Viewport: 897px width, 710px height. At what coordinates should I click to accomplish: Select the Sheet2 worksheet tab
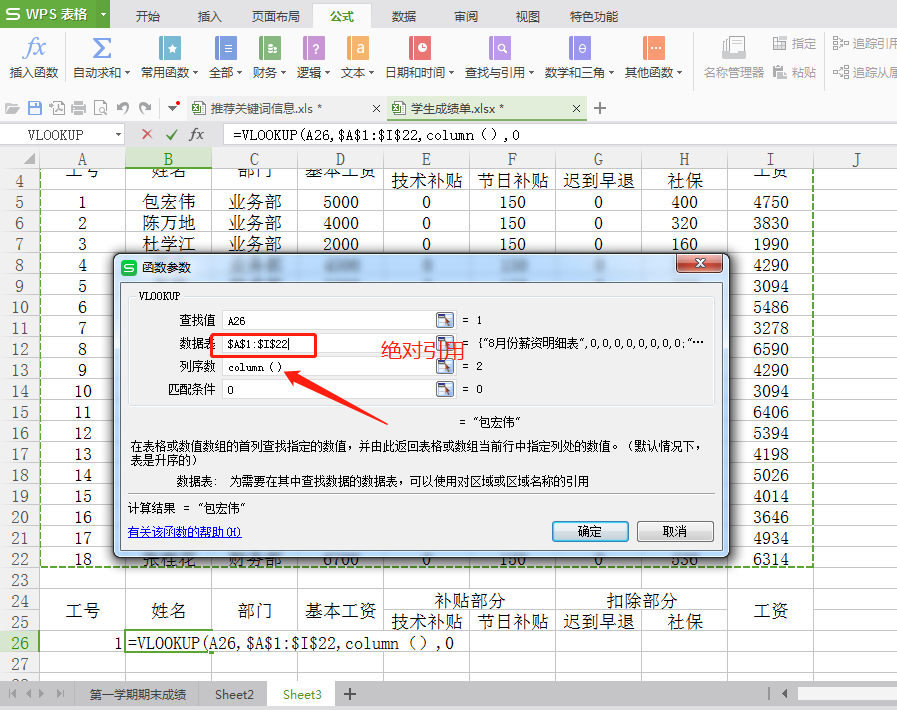tap(234, 695)
